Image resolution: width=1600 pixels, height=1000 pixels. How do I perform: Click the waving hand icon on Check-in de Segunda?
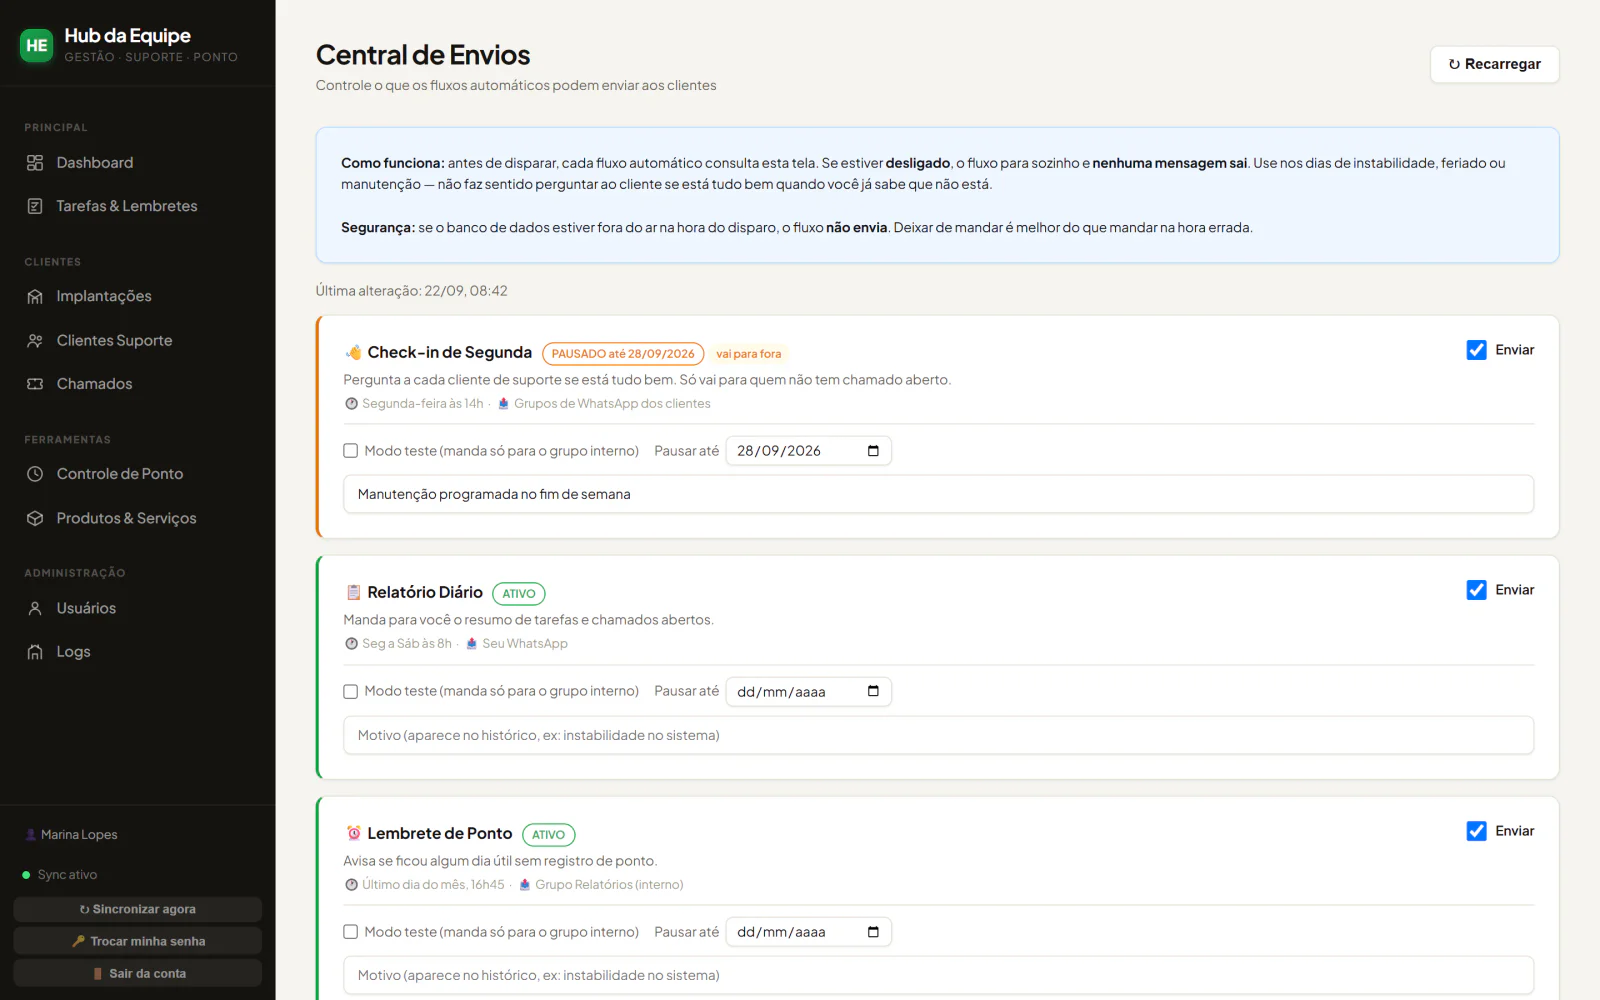[353, 352]
